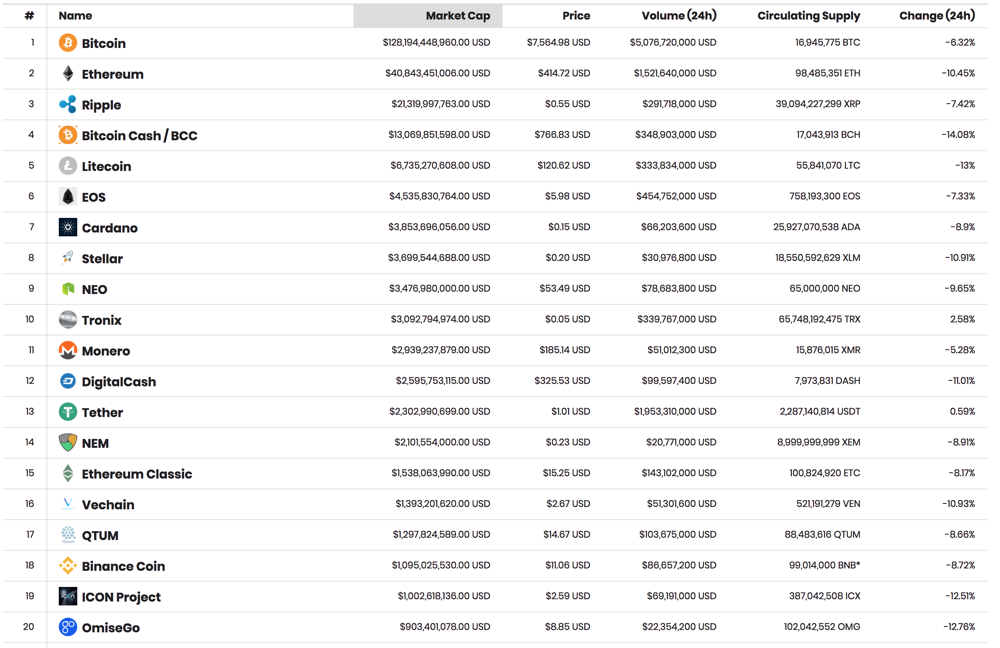This screenshot has width=1000, height=648.
Task: Open the ICON Project name link
Action: pos(121,597)
